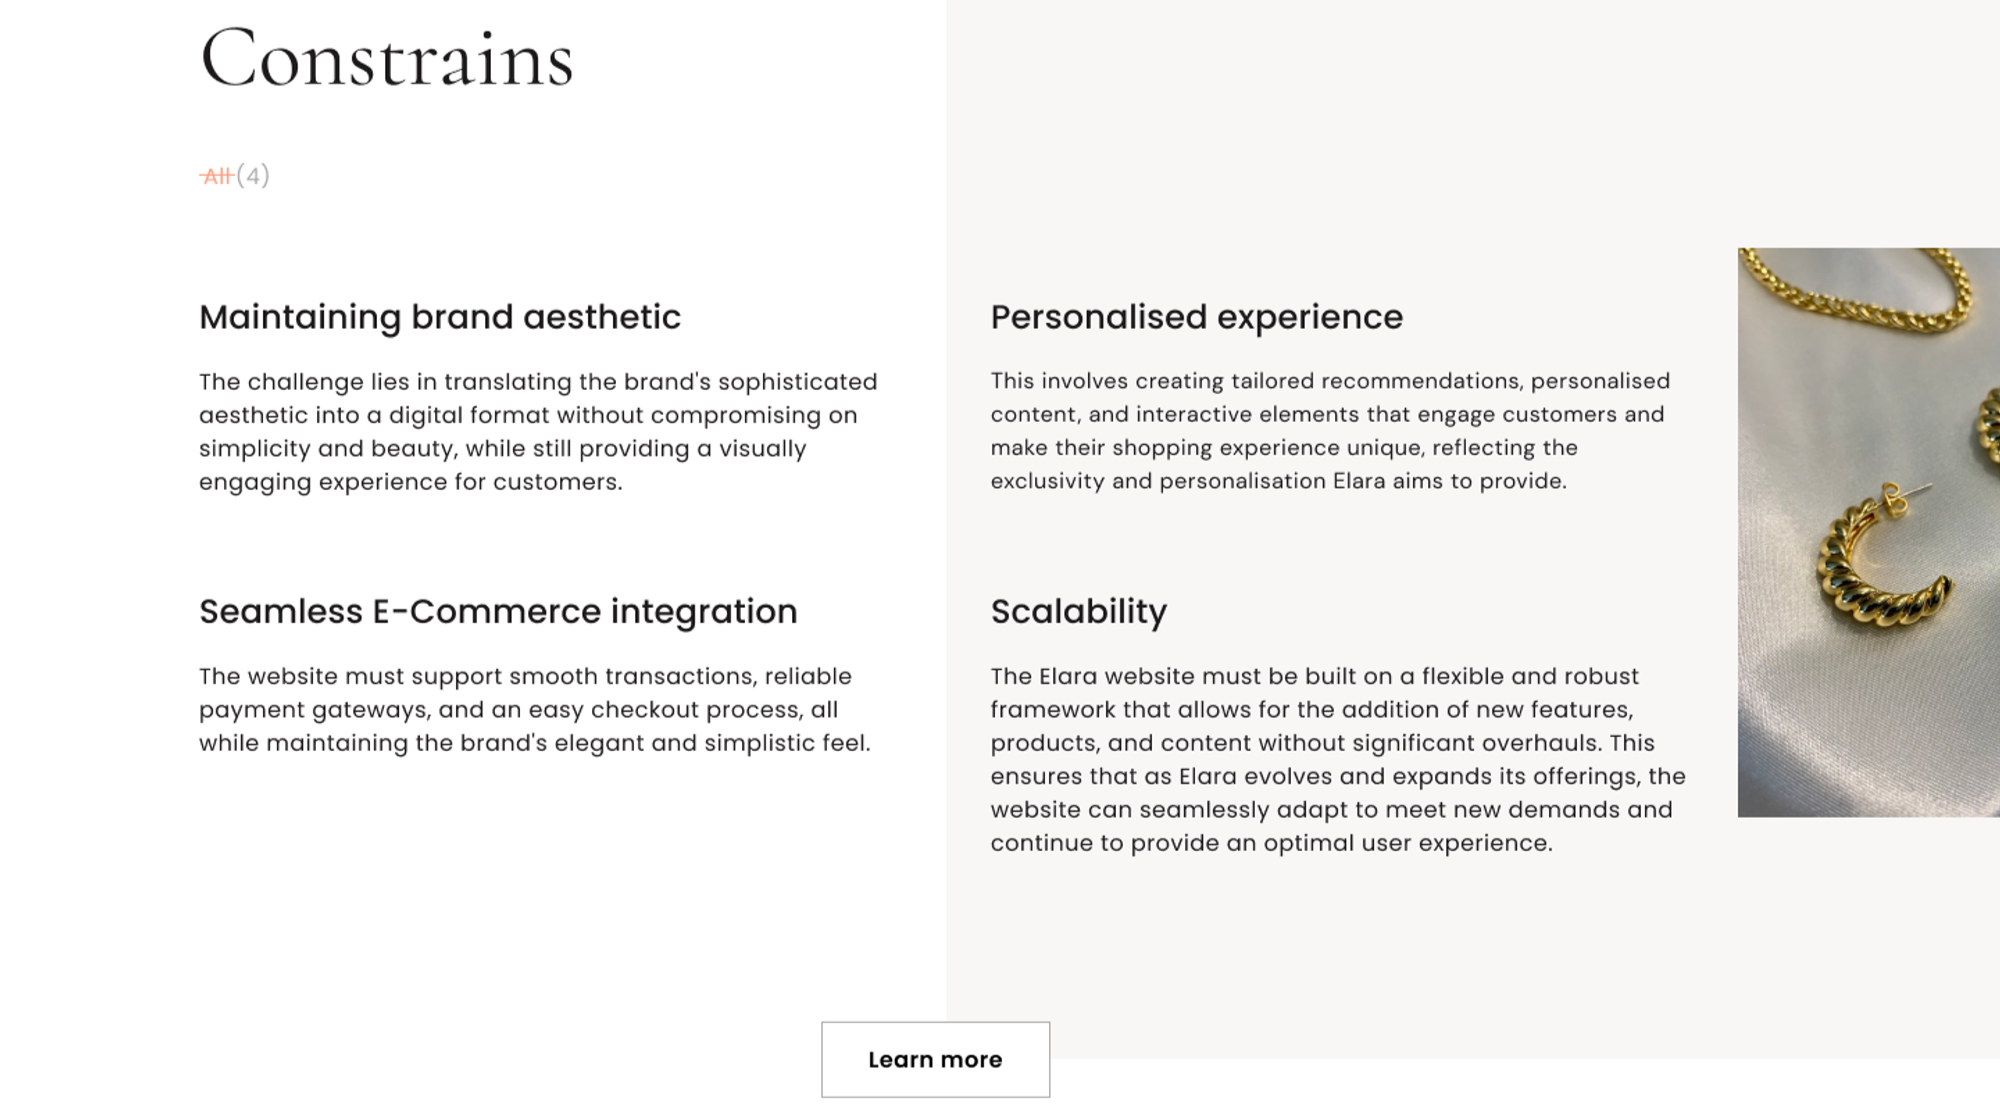Click the 'Maintaining brand aesthetic' heading
This screenshot has height=1114, width=2000.
439,317
